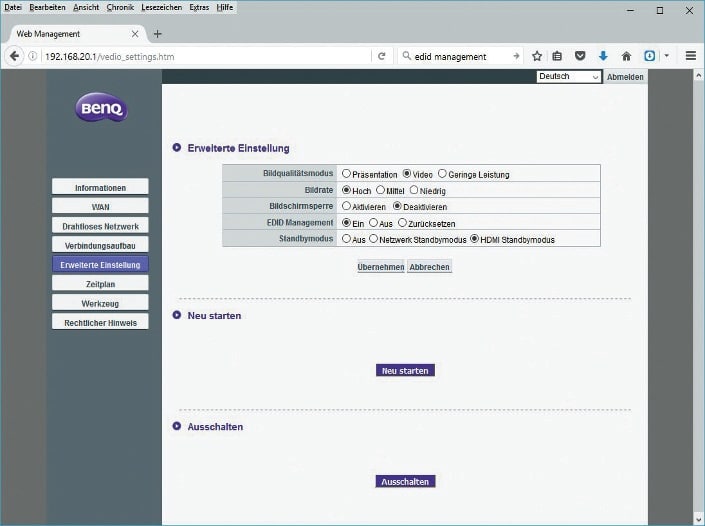The width and height of the screenshot is (705, 526).
Task: Open the bookmarks list icon
Action: (559, 56)
